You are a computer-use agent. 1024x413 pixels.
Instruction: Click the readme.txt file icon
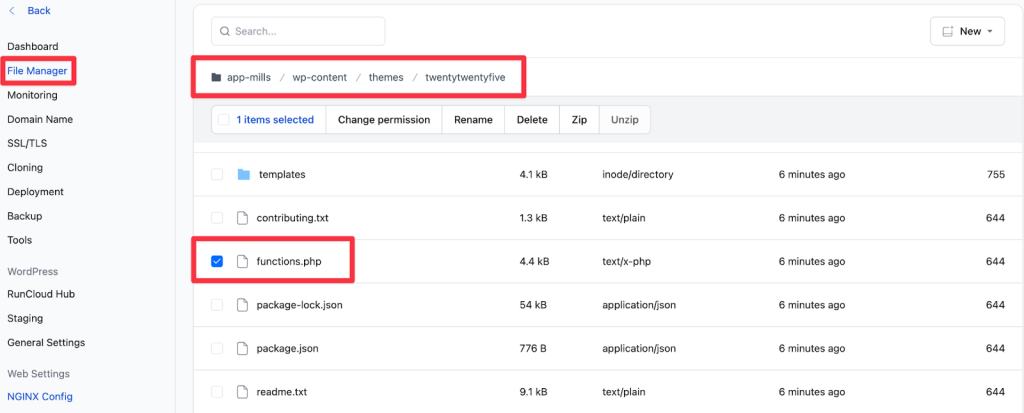point(241,391)
